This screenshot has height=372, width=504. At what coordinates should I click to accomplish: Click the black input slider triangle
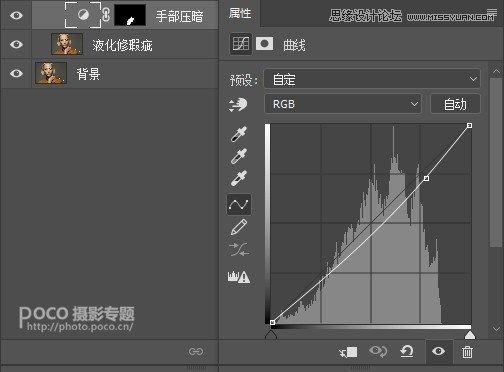point(271,335)
